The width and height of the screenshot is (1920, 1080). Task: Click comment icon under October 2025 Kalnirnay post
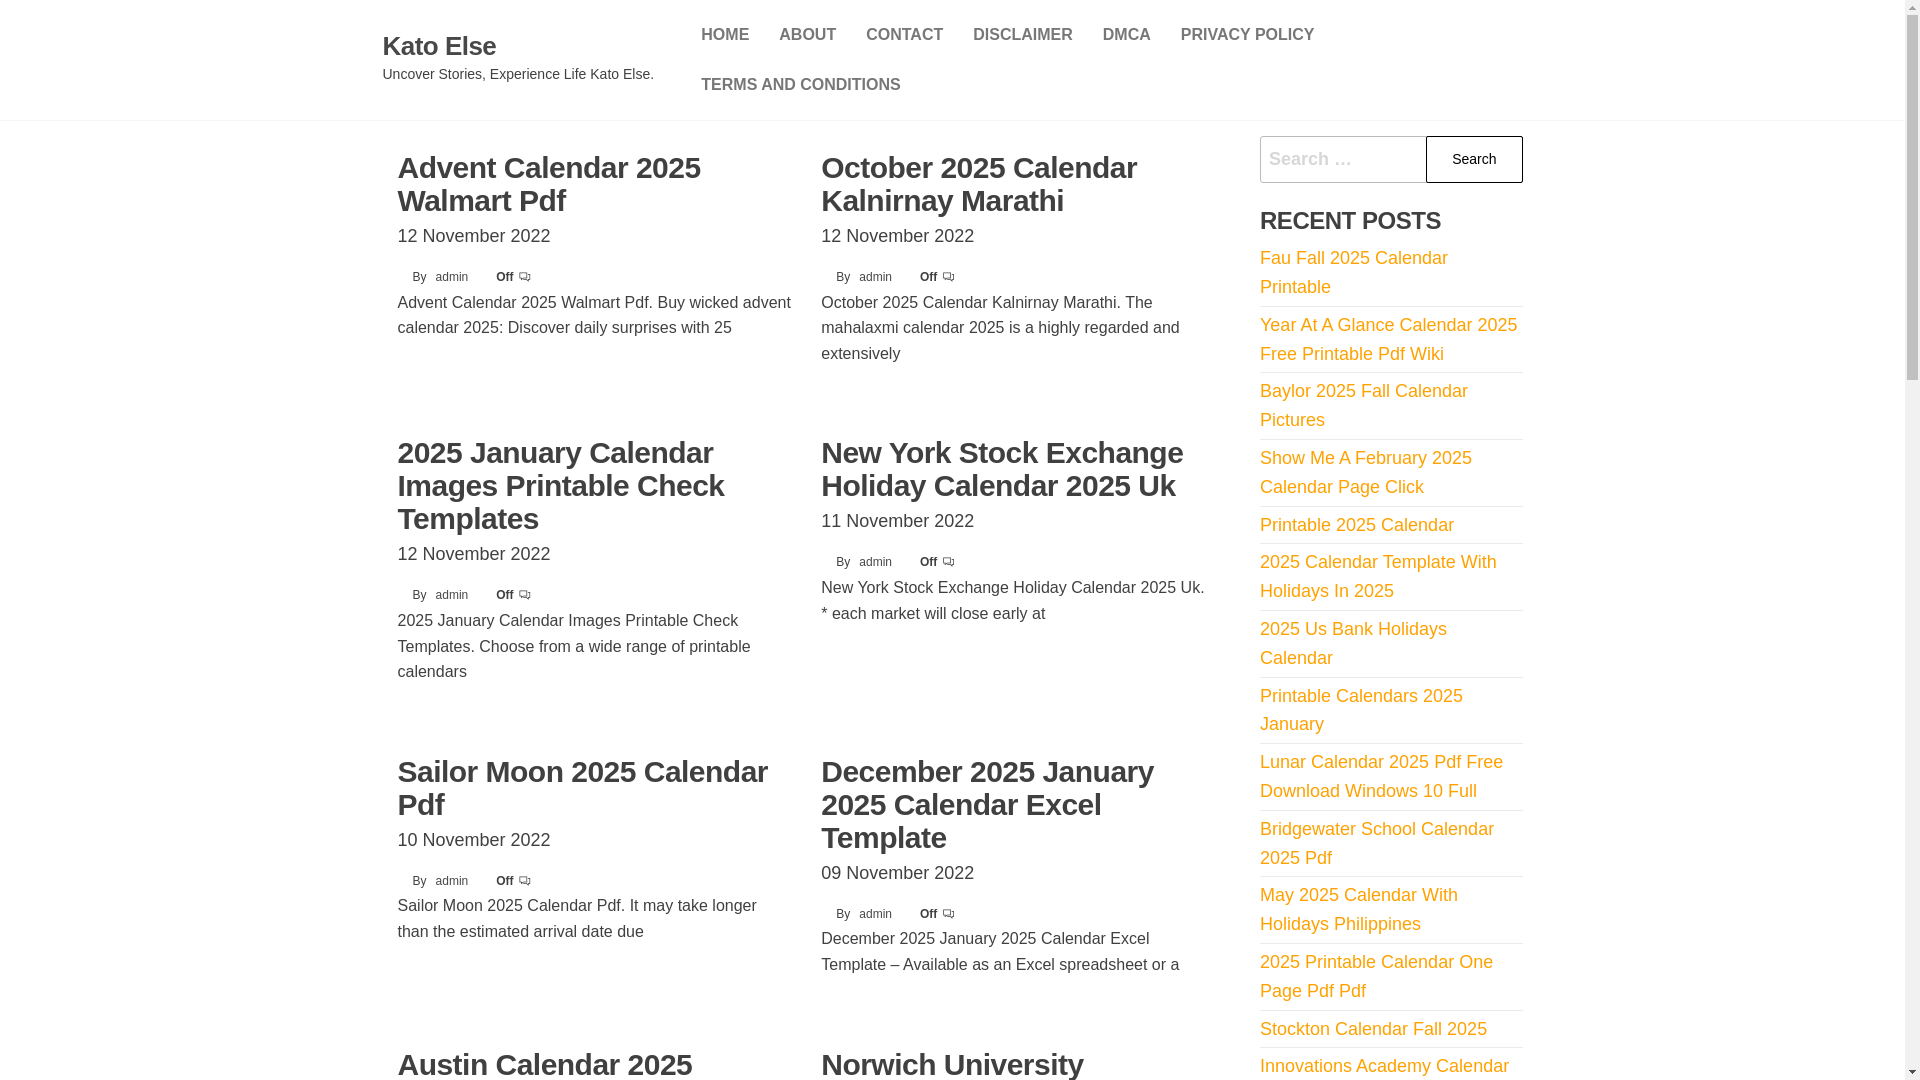[x=948, y=277]
